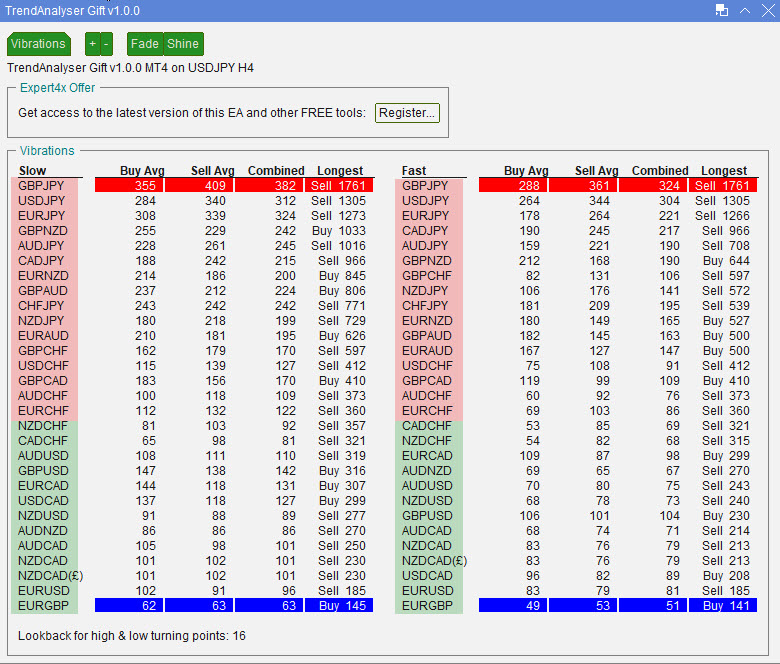780x664 pixels.
Task: Close the TrendAnalyser window
Action: tap(768, 10)
